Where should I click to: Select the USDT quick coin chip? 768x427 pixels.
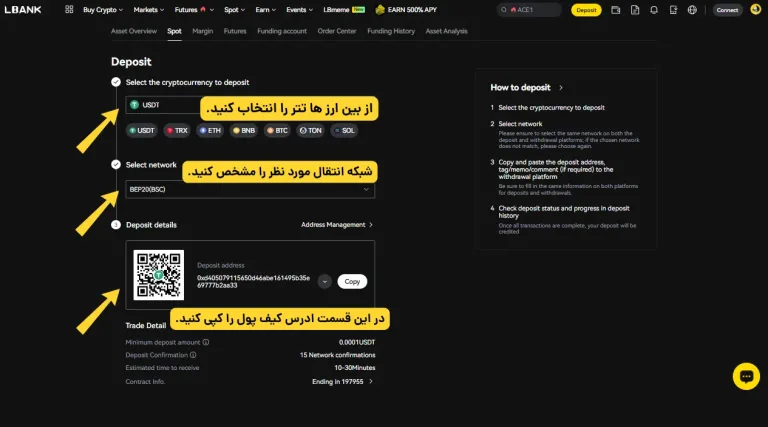click(x=142, y=130)
